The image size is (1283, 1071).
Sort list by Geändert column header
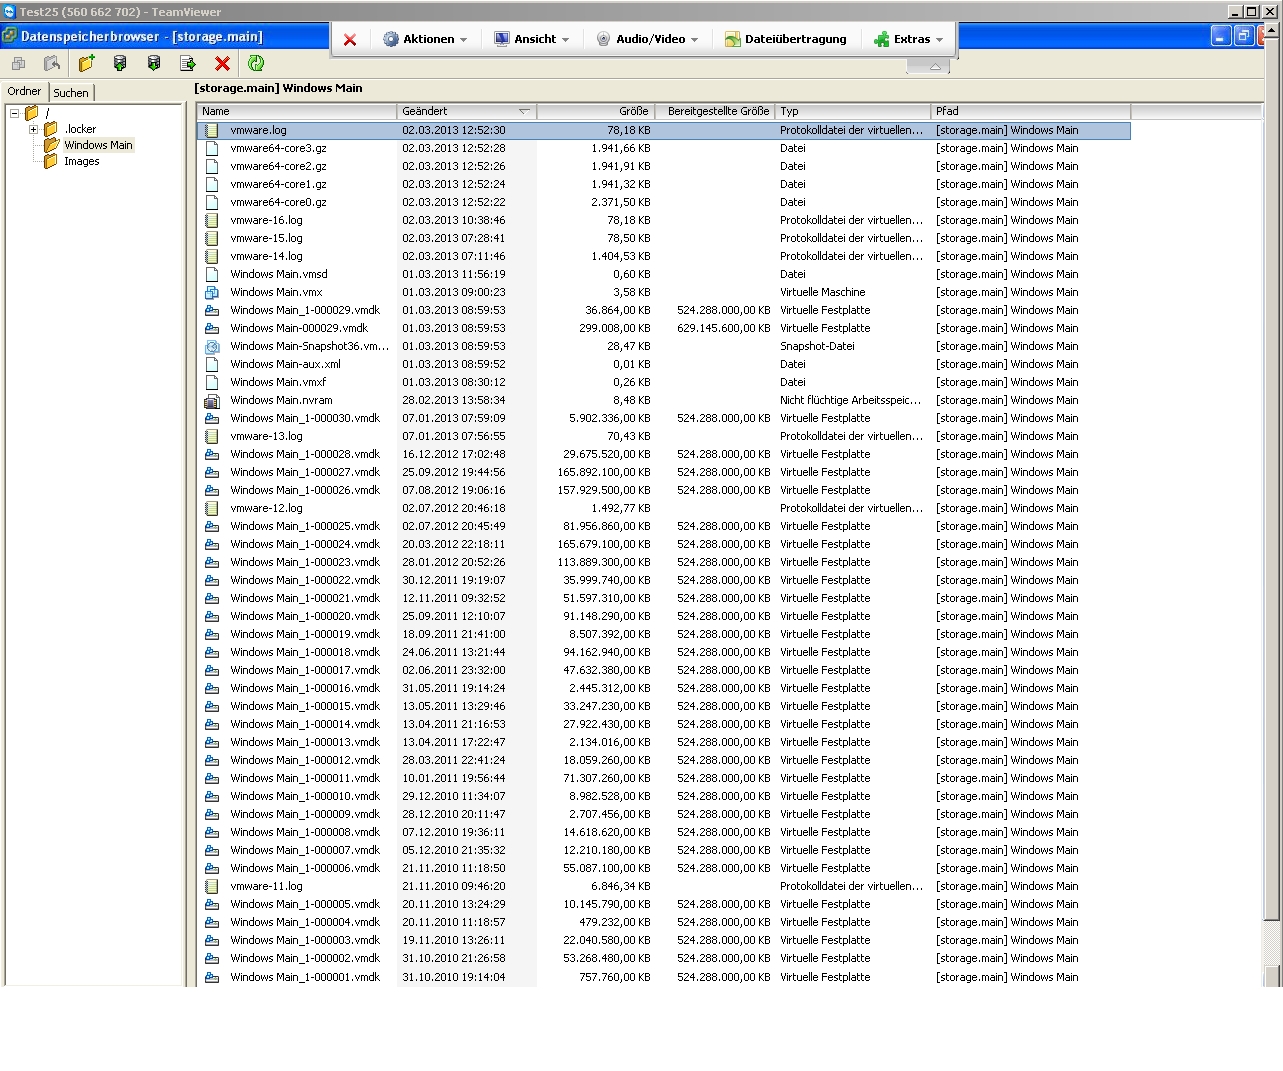click(x=467, y=111)
